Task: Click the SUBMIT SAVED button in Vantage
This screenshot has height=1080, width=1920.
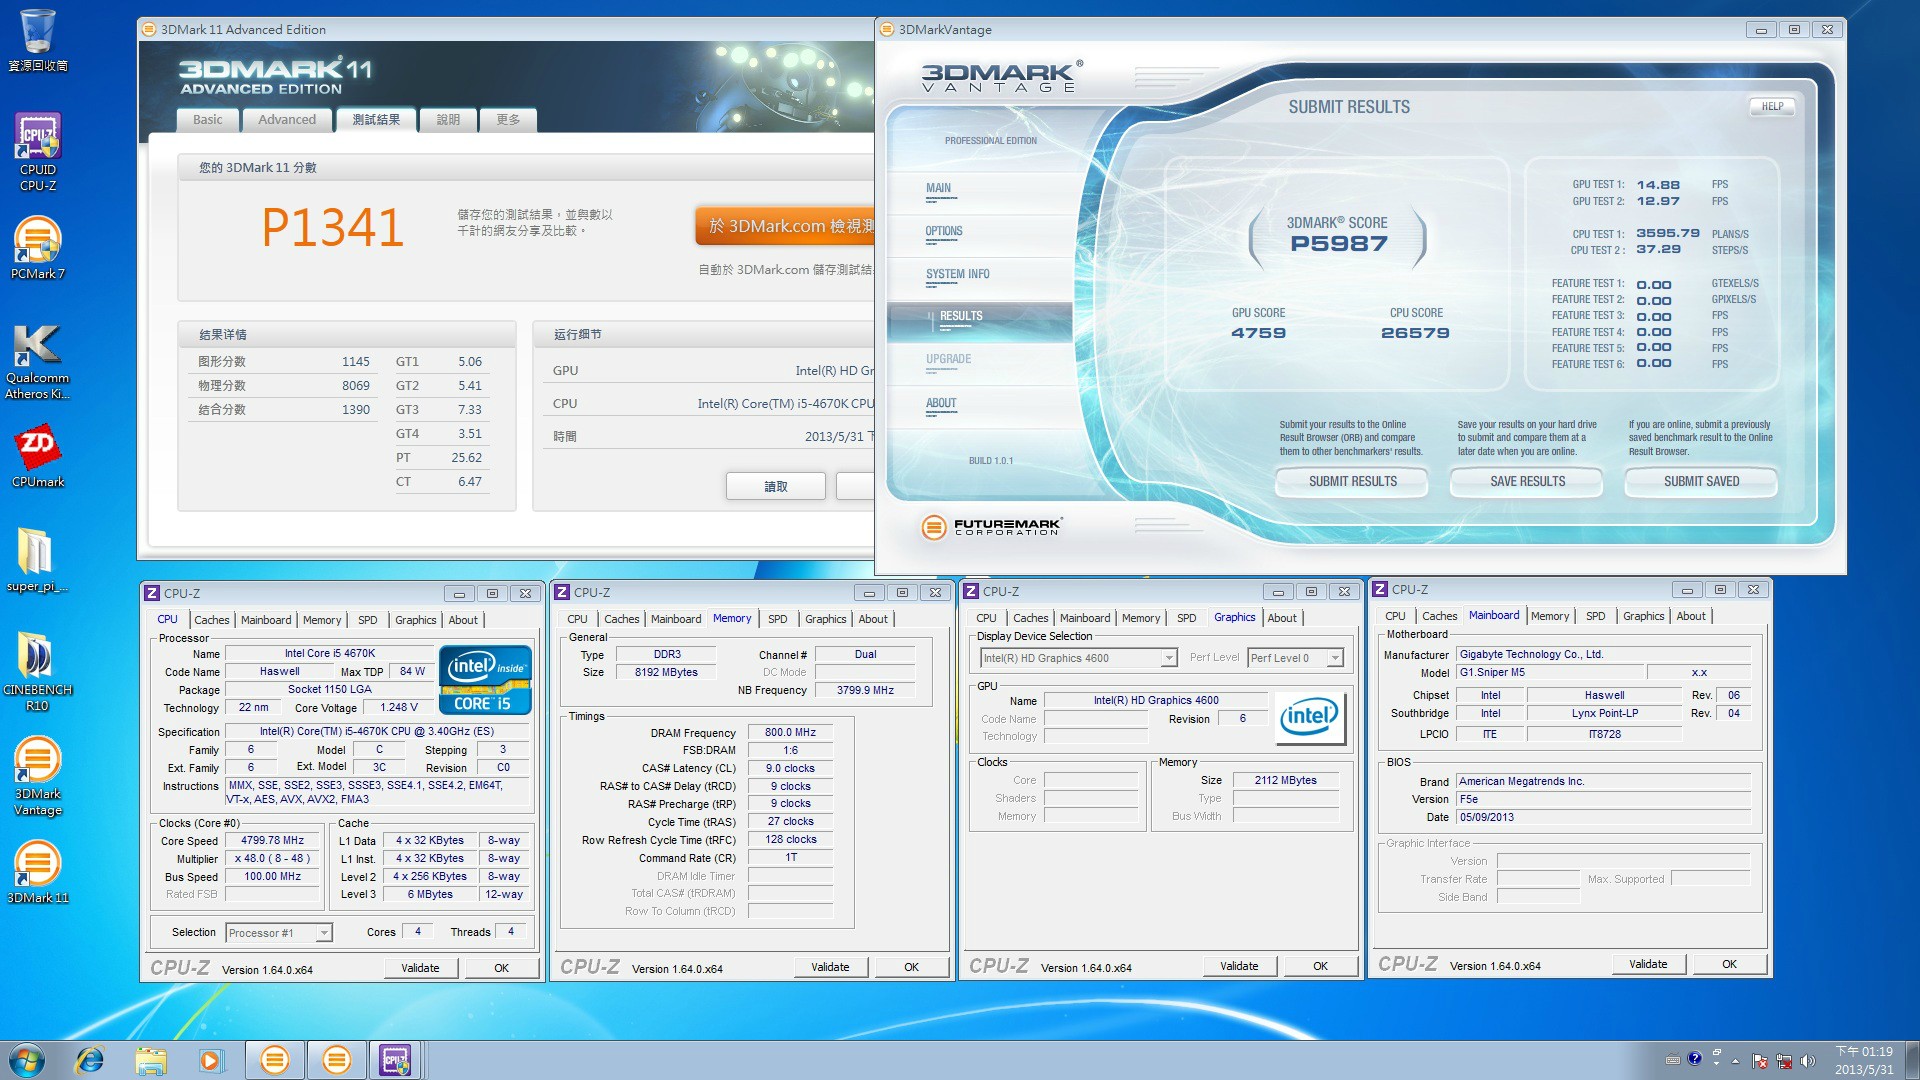Action: (1701, 481)
